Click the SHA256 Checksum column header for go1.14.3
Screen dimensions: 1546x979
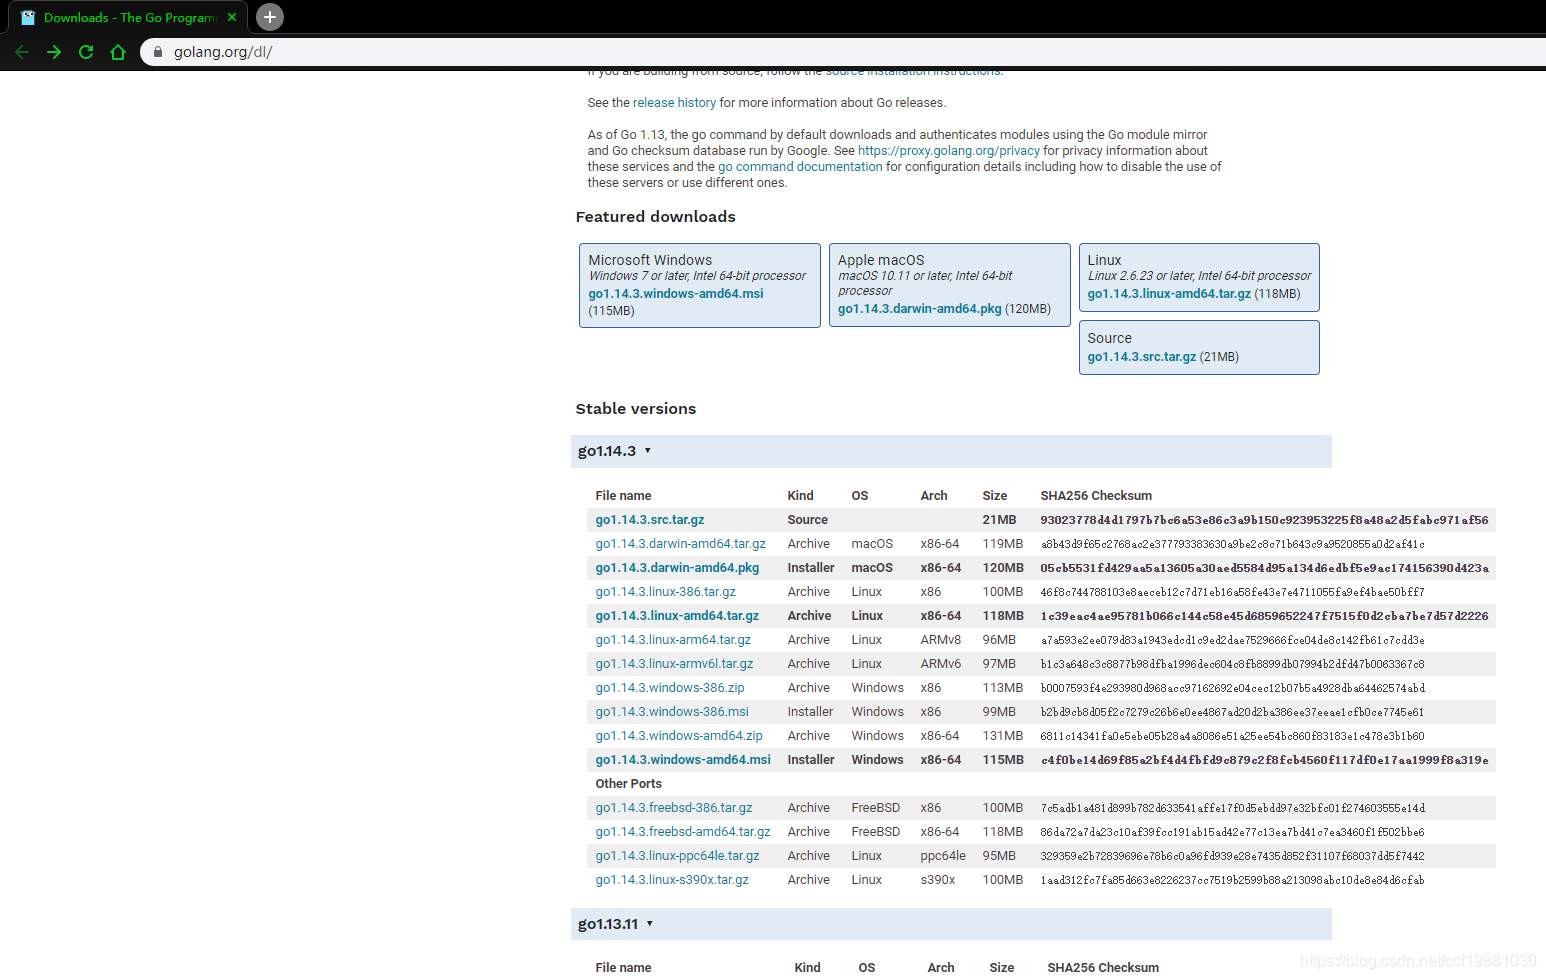pyautogui.click(x=1096, y=496)
